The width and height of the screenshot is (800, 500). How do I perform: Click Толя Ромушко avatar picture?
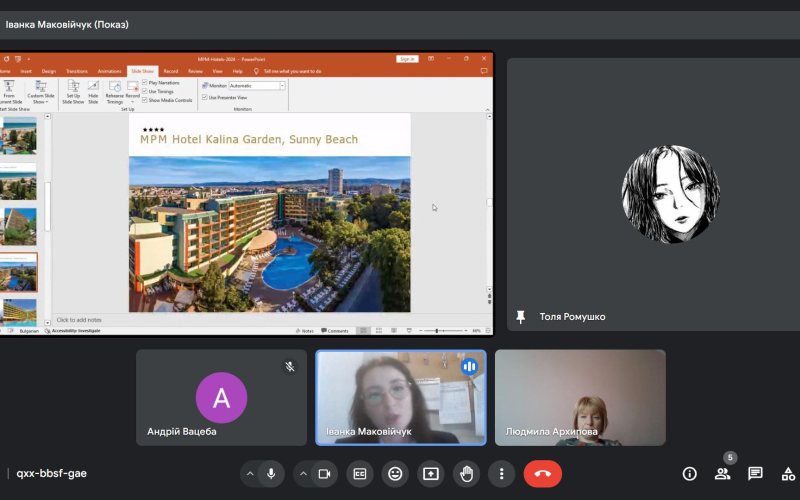click(x=670, y=194)
